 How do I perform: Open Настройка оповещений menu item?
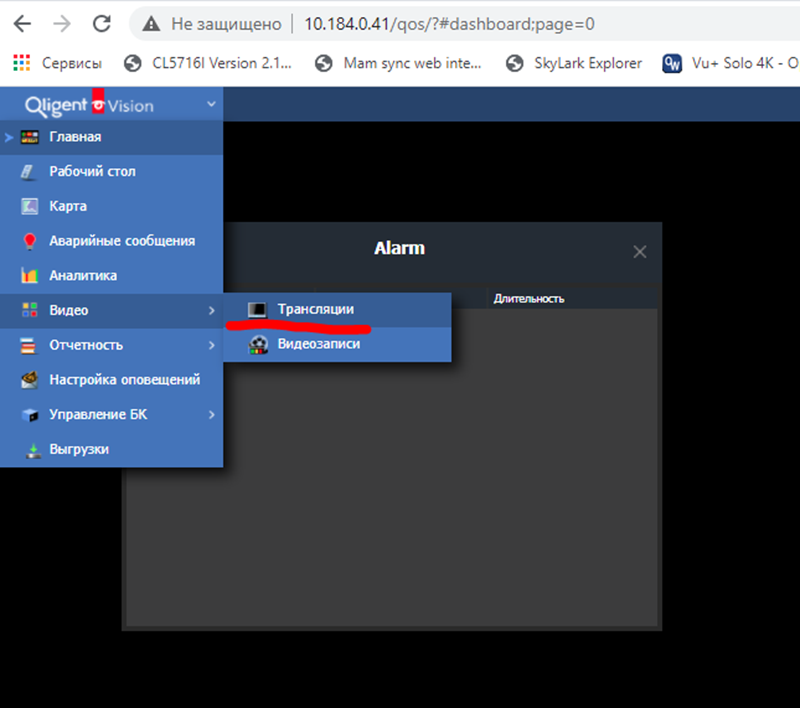[111, 380]
